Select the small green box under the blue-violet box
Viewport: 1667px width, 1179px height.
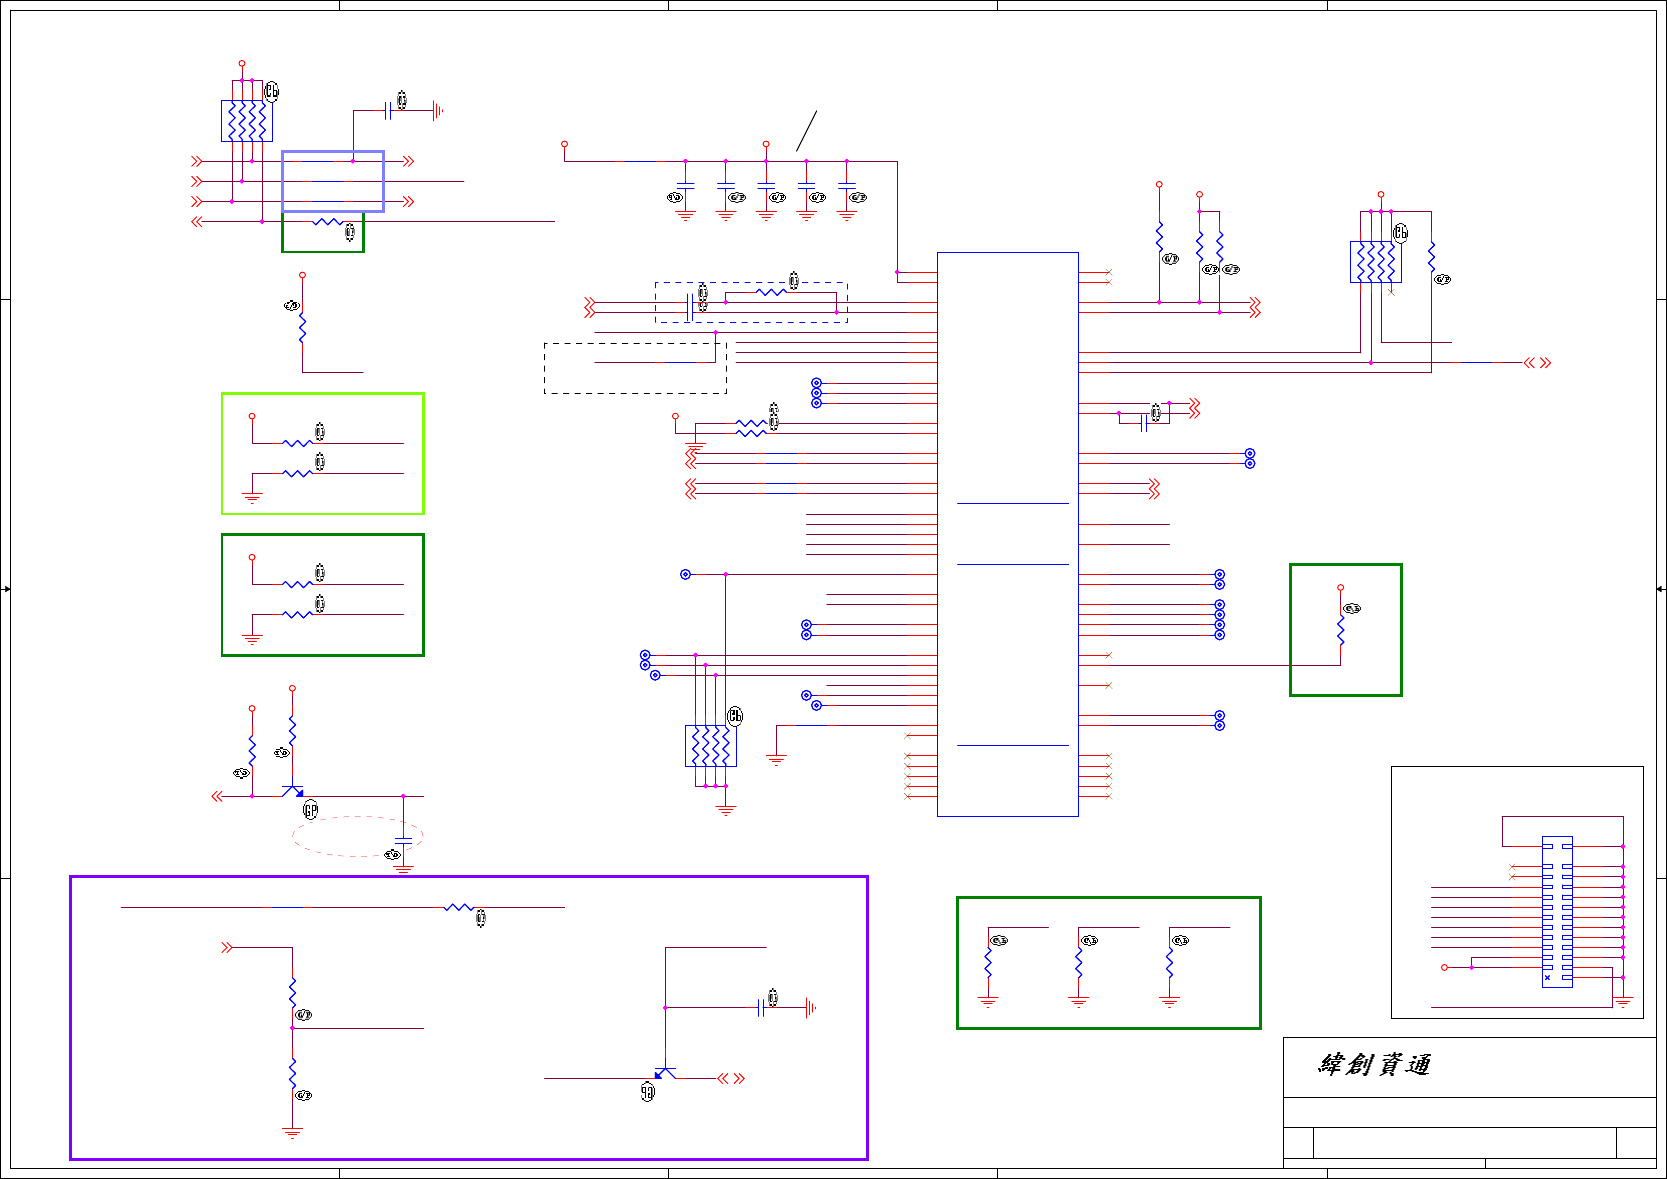click(x=323, y=232)
